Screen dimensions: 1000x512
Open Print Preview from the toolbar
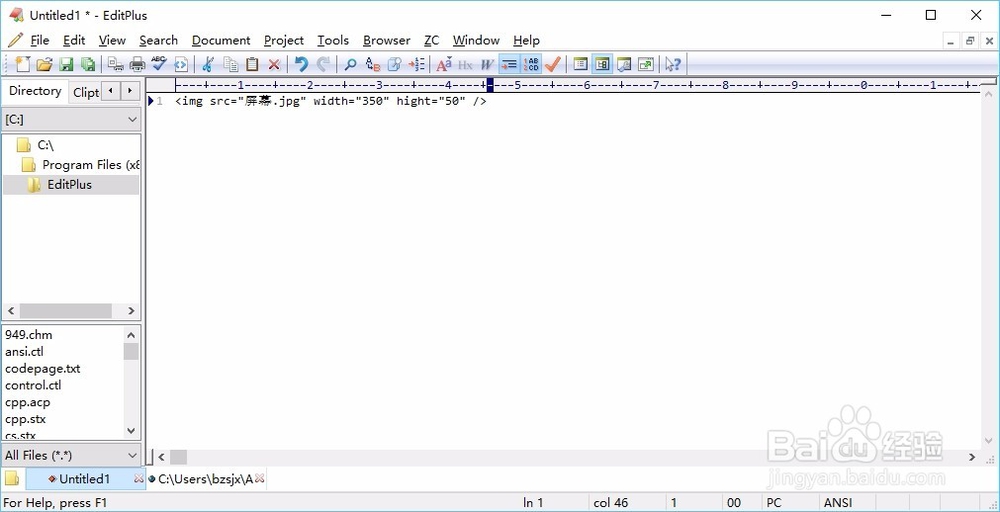(x=115, y=64)
